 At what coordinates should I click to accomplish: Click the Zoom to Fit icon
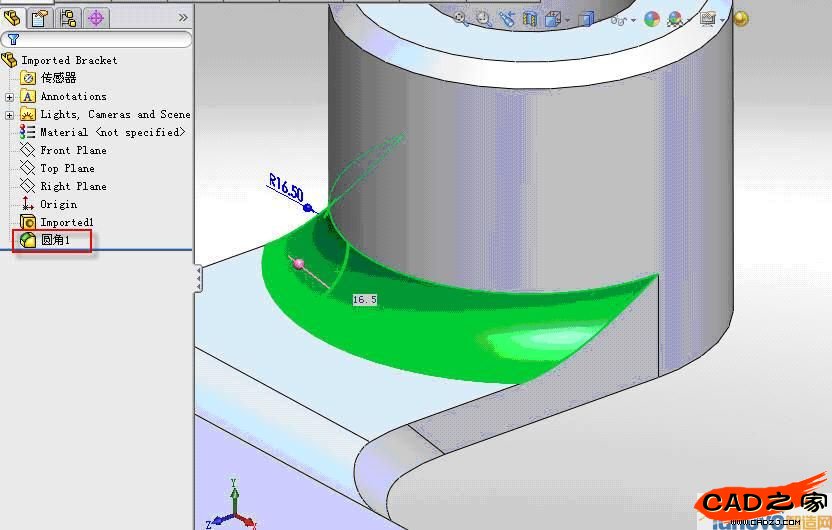pyautogui.click(x=462, y=19)
